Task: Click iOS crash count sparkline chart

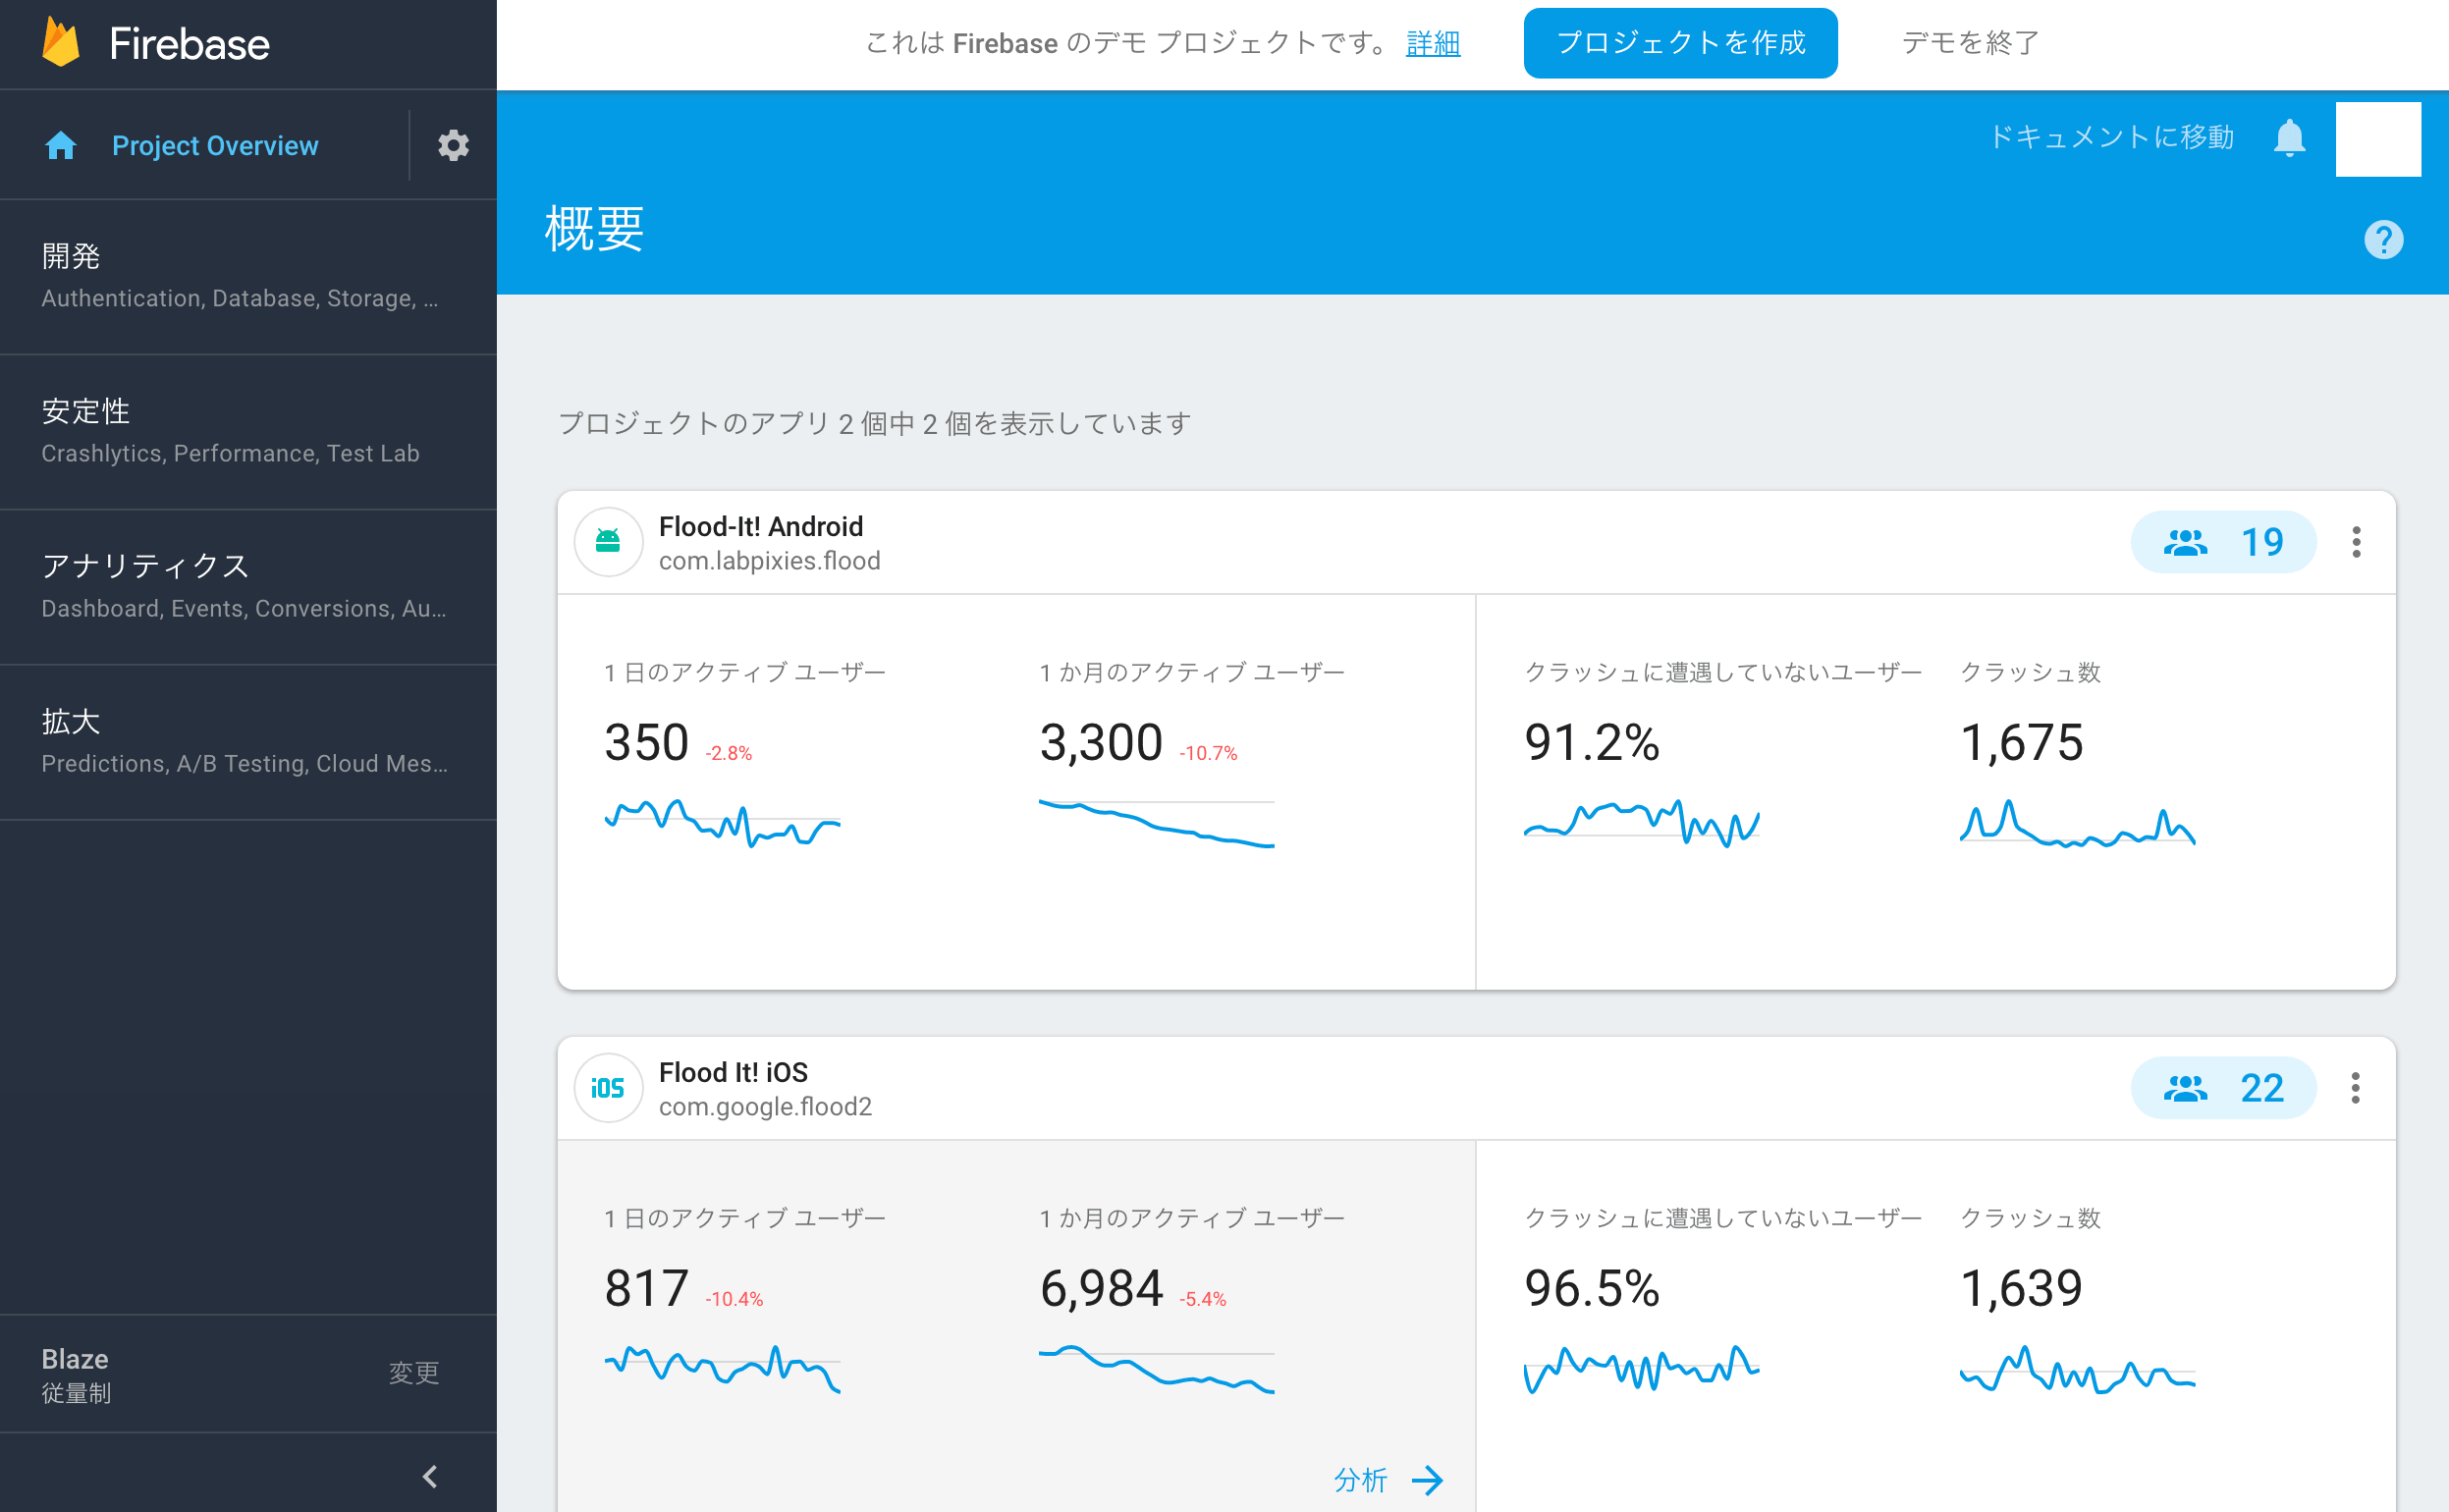Action: (x=2077, y=1369)
